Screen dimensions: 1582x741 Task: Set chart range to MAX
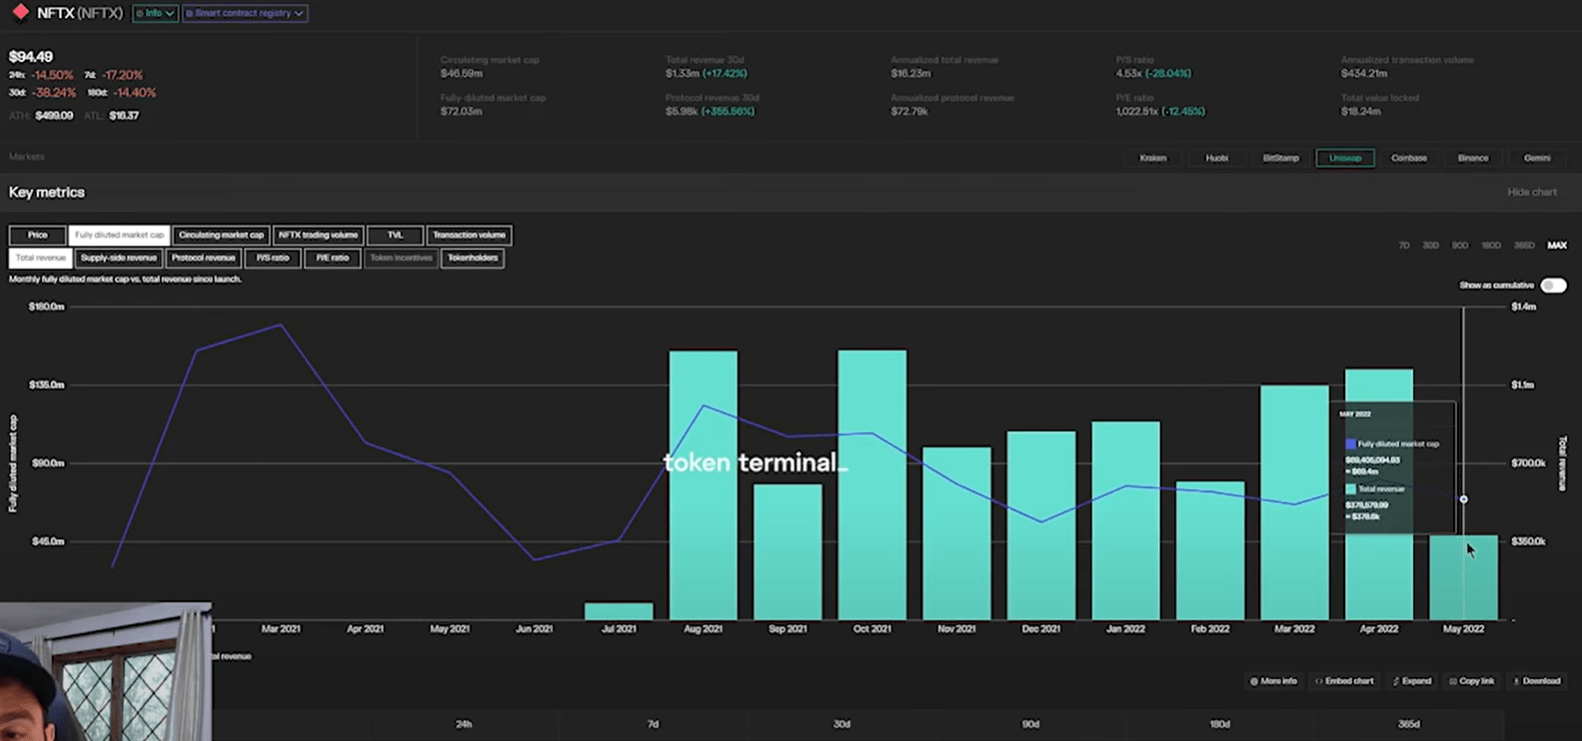click(1557, 245)
